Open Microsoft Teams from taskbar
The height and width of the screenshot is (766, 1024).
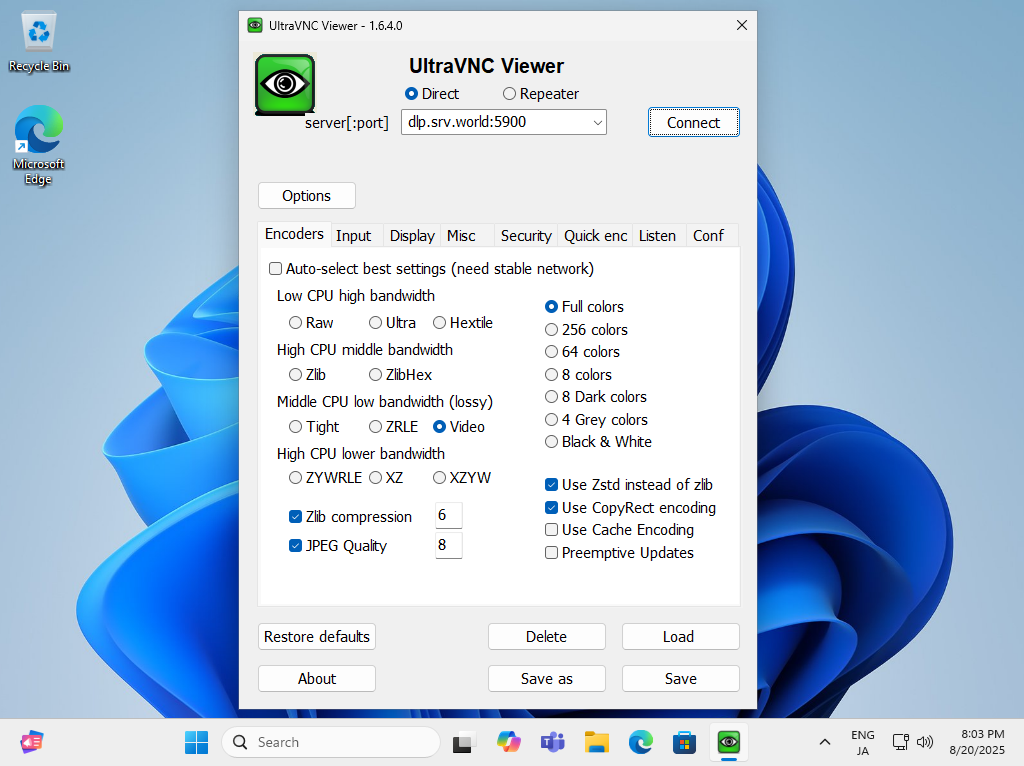click(552, 742)
